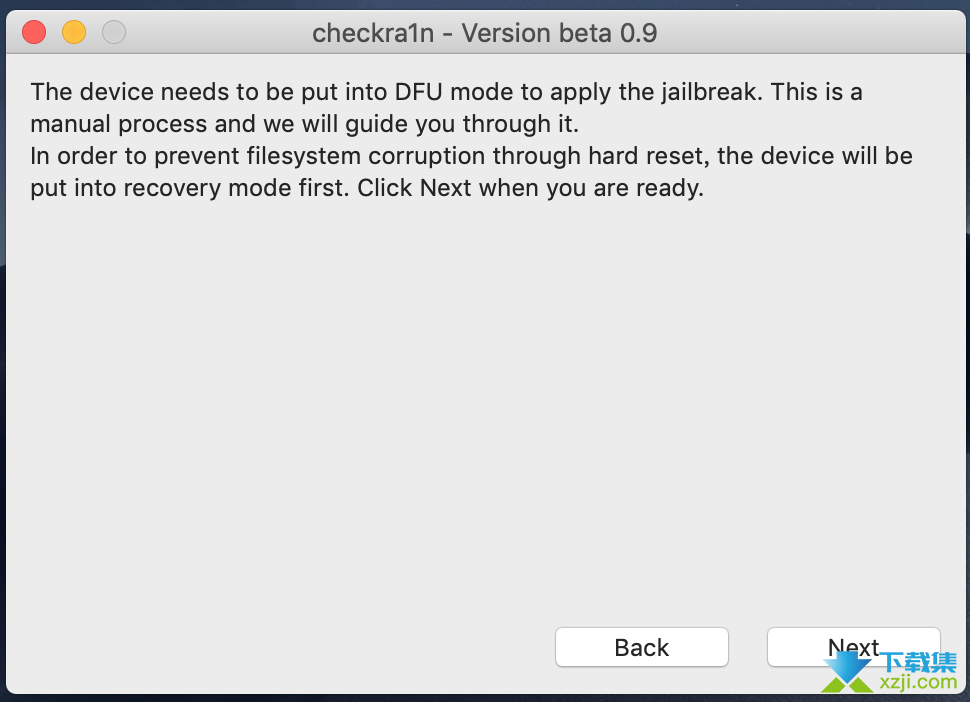Screen dimensions: 970x702
Task: Click the desktop background beside the window
Action: tap(967, 371)
